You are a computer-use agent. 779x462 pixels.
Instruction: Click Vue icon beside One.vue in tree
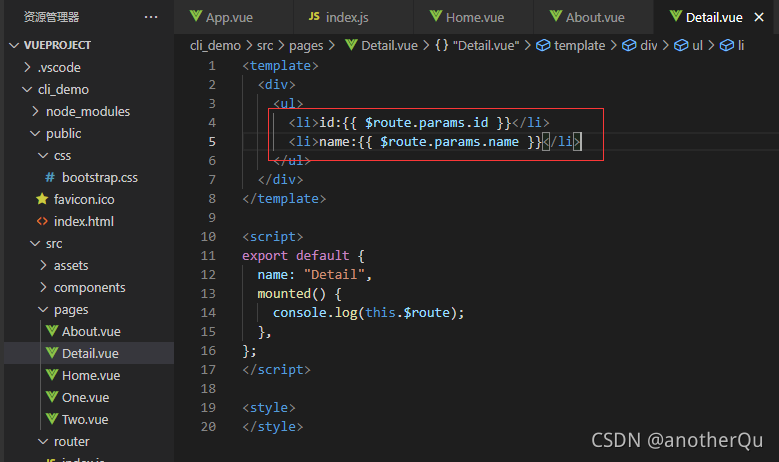coord(52,396)
